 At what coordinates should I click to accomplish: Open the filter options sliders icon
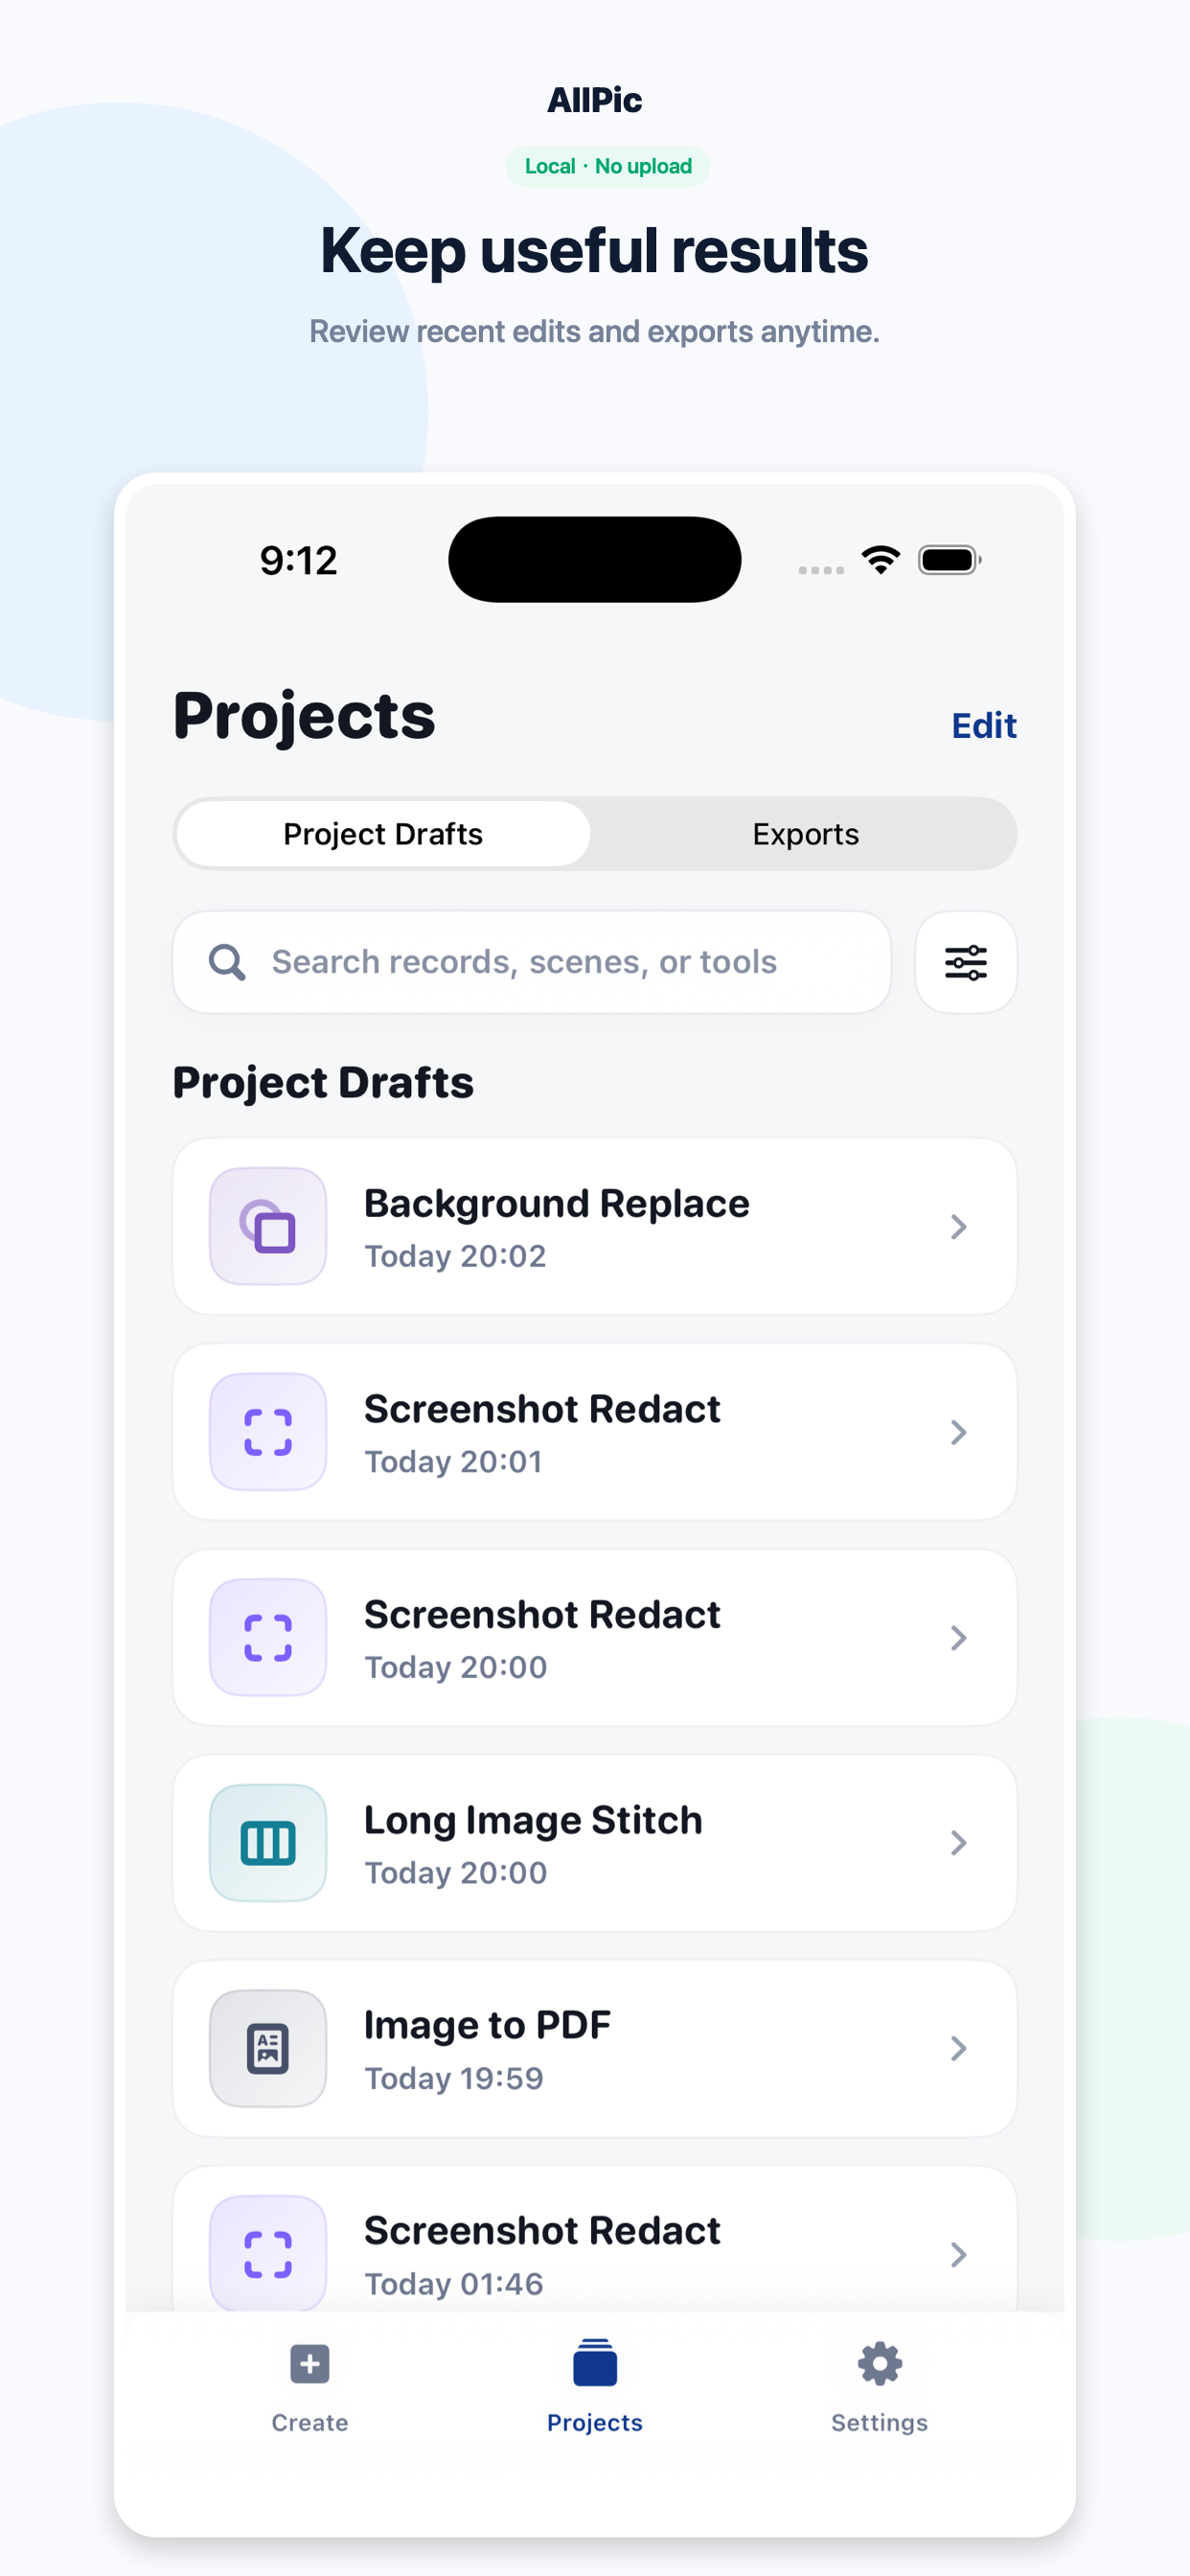pos(965,962)
